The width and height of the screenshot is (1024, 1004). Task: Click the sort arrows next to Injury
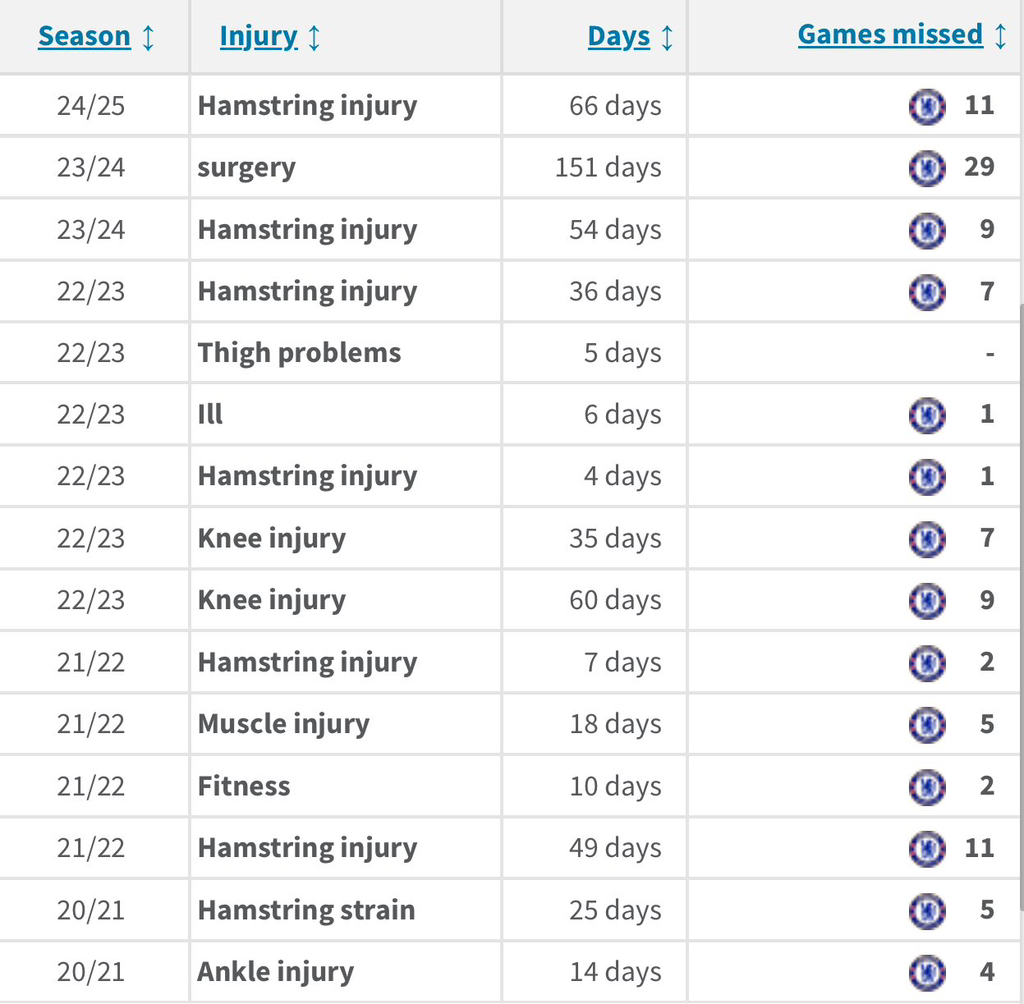click(x=314, y=37)
